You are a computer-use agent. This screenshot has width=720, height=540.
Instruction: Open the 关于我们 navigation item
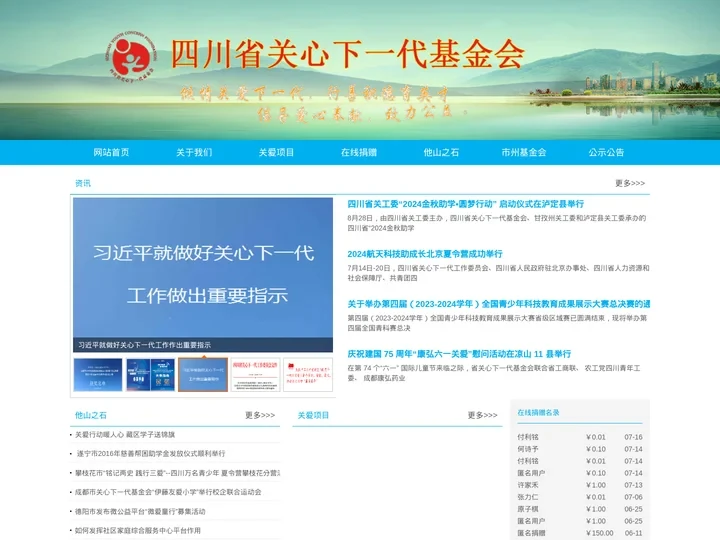[194, 152]
